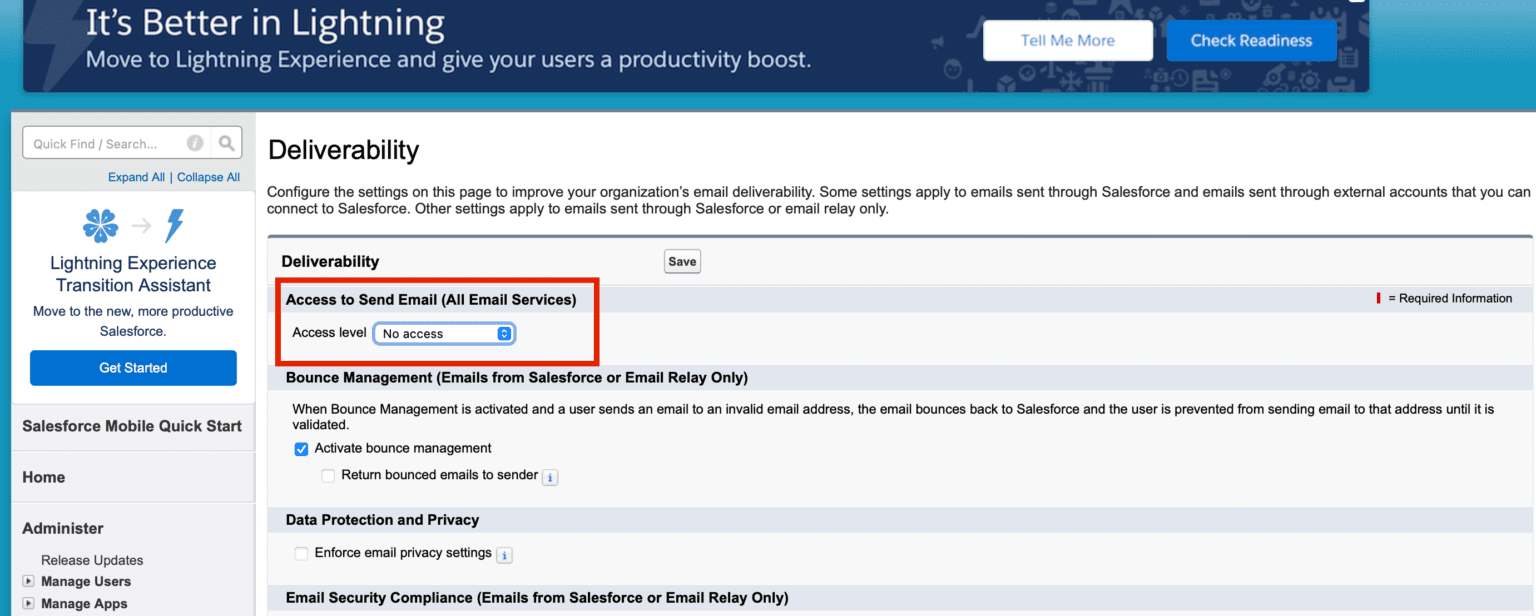
Task: Click the Expand All link
Action: pyautogui.click(x=136, y=177)
